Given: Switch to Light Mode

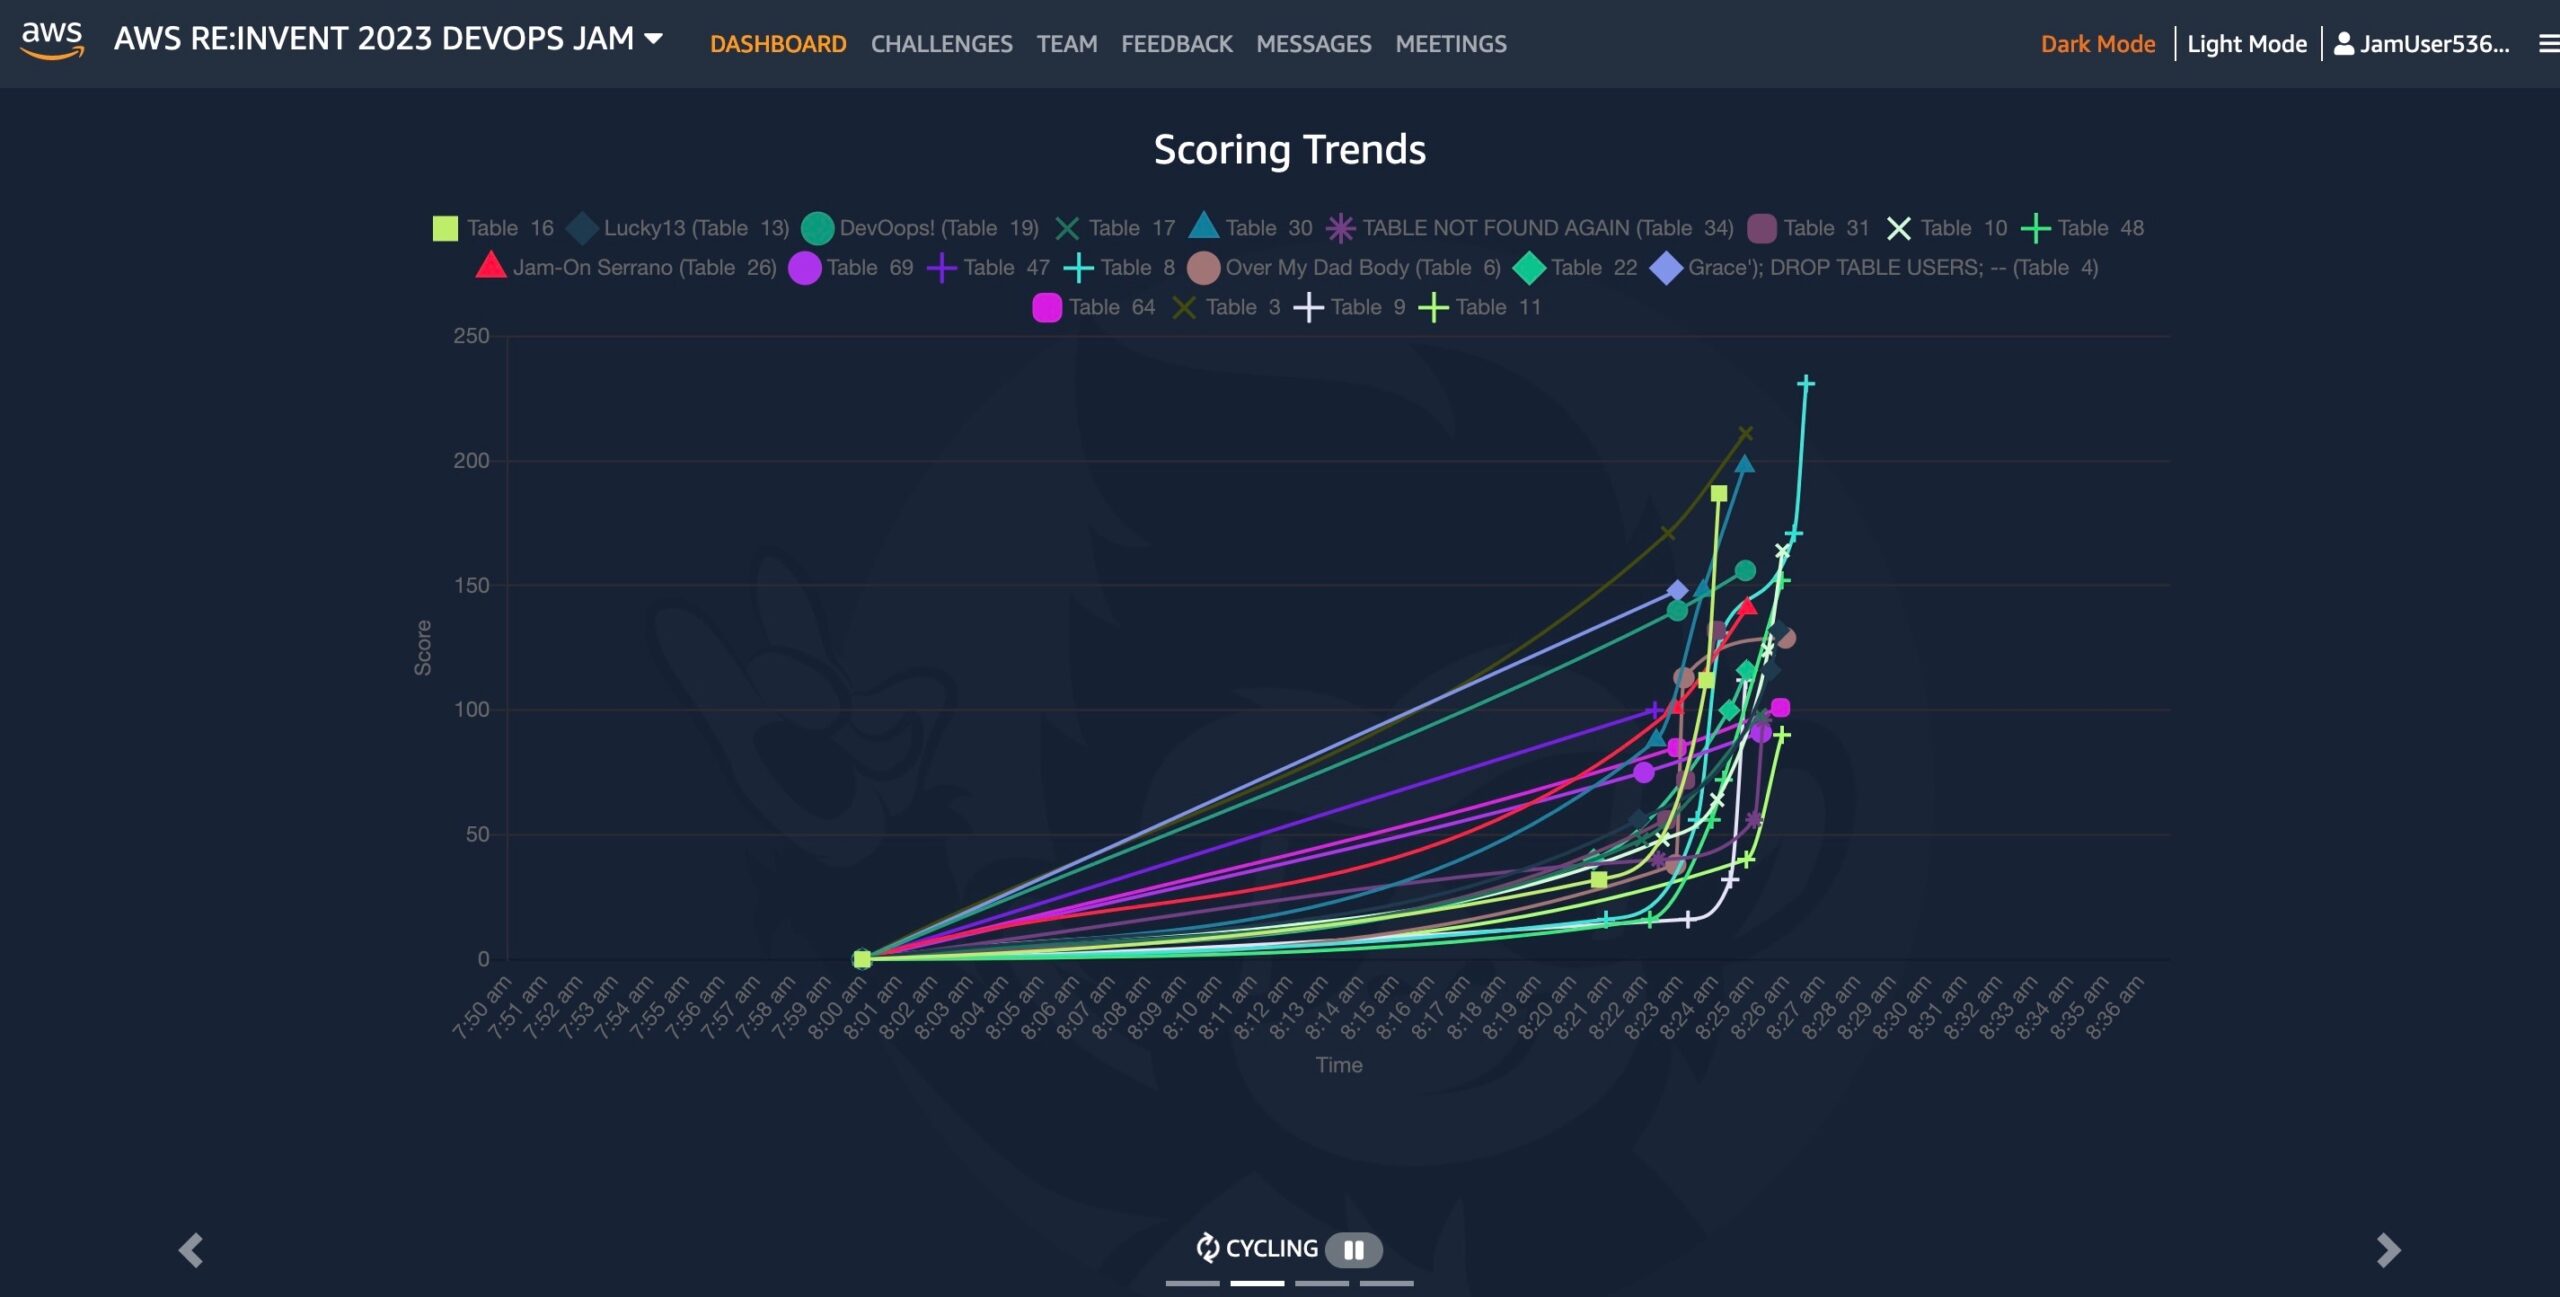Looking at the screenshot, I should pos(2246,44).
